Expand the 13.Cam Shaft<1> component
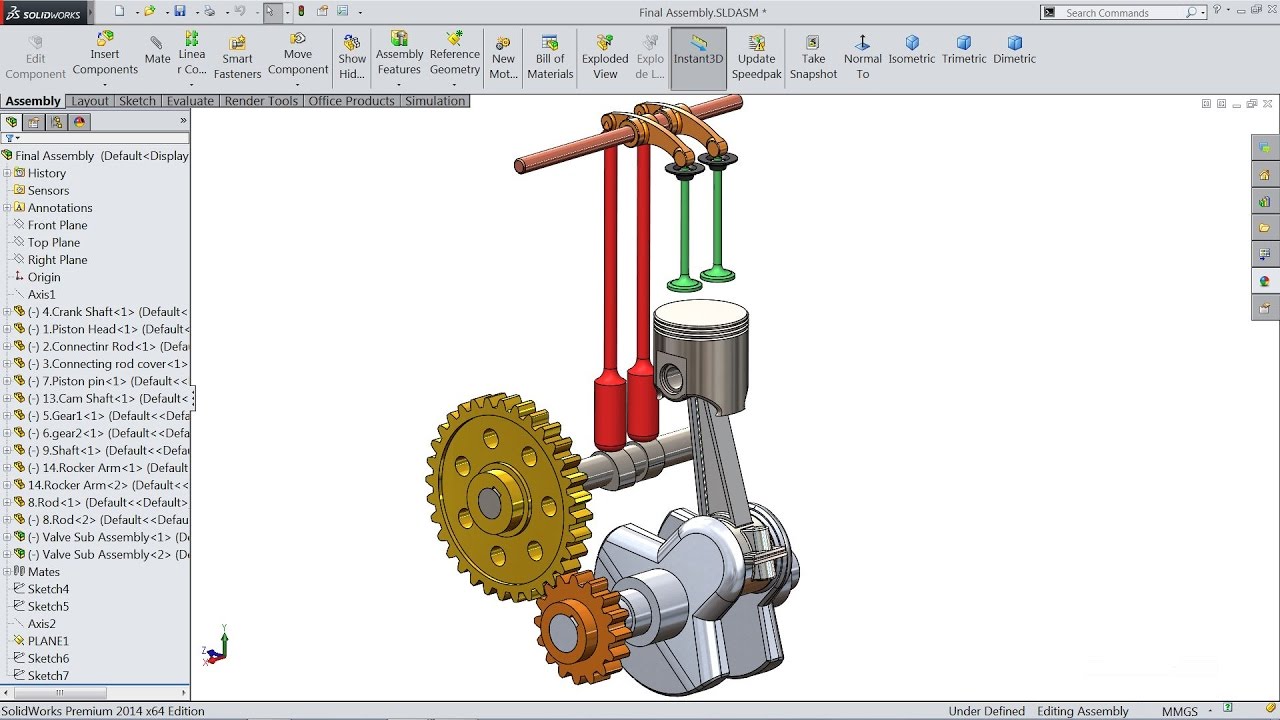Image resolution: width=1280 pixels, height=720 pixels. [x=7, y=398]
